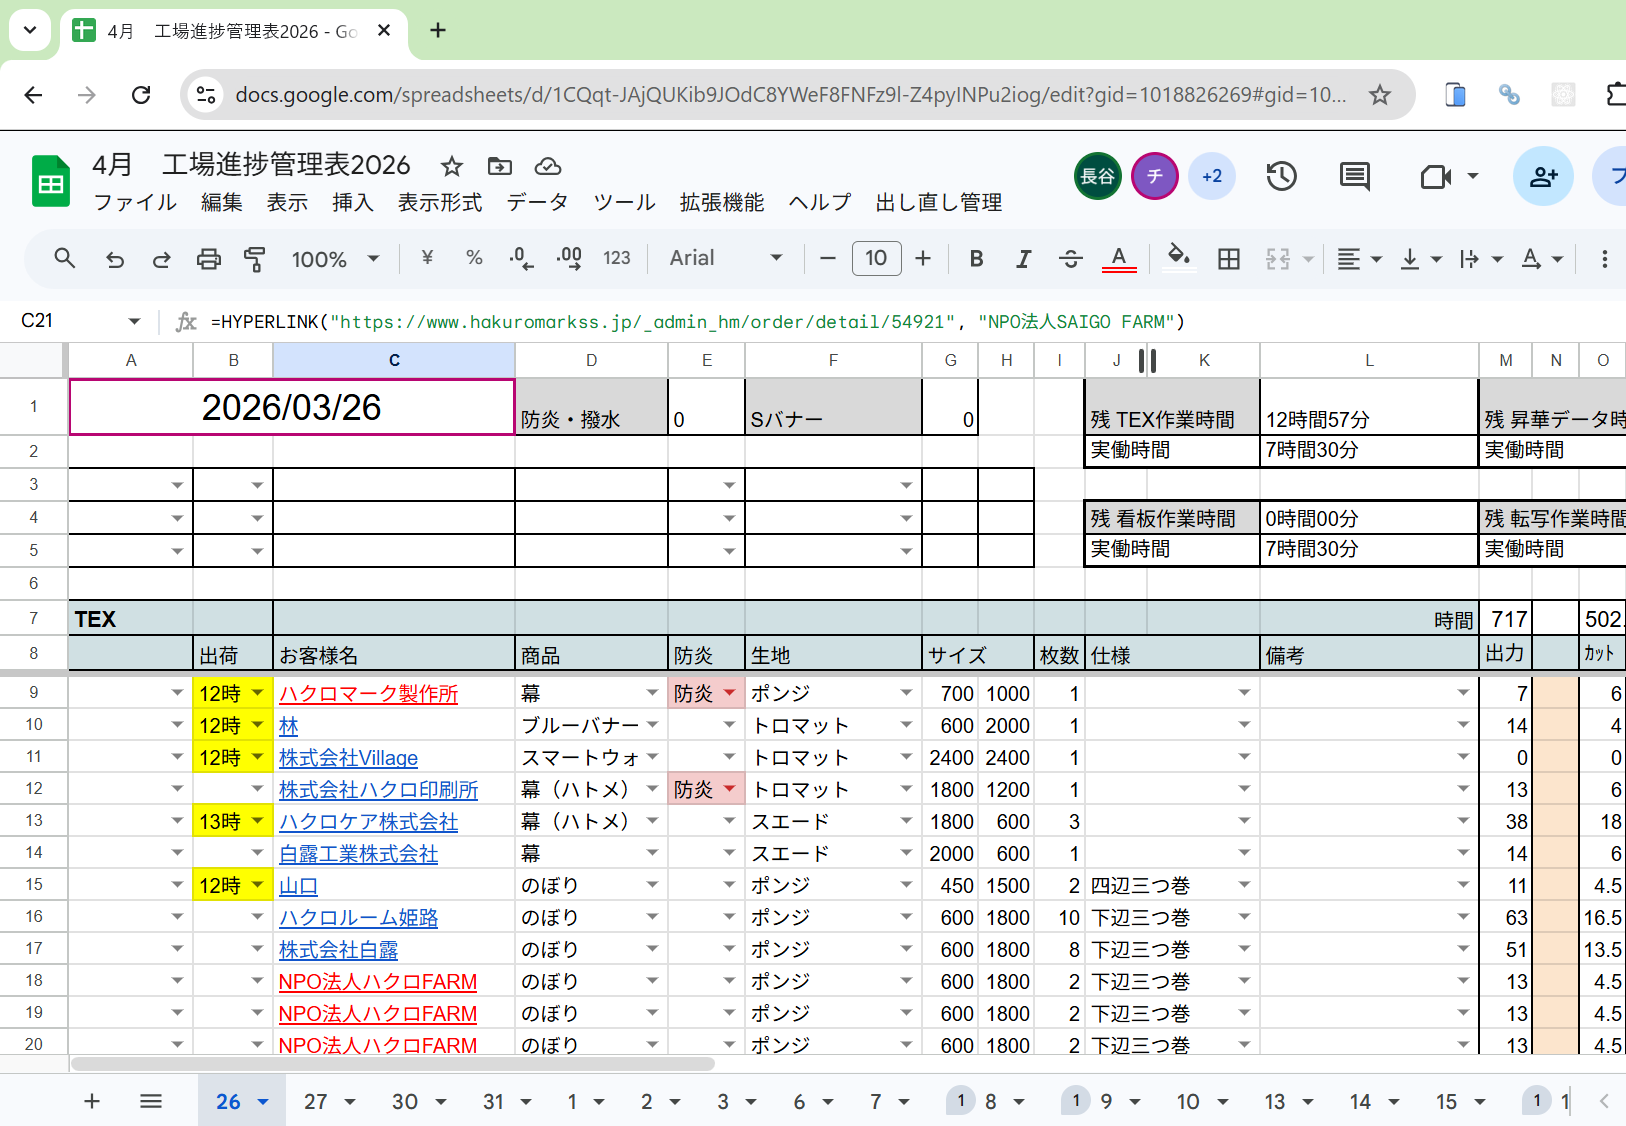Image resolution: width=1626 pixels, height=1126 pixels.
Task: Open more toolbar options three dots
Action: [x=1604, y=259]
